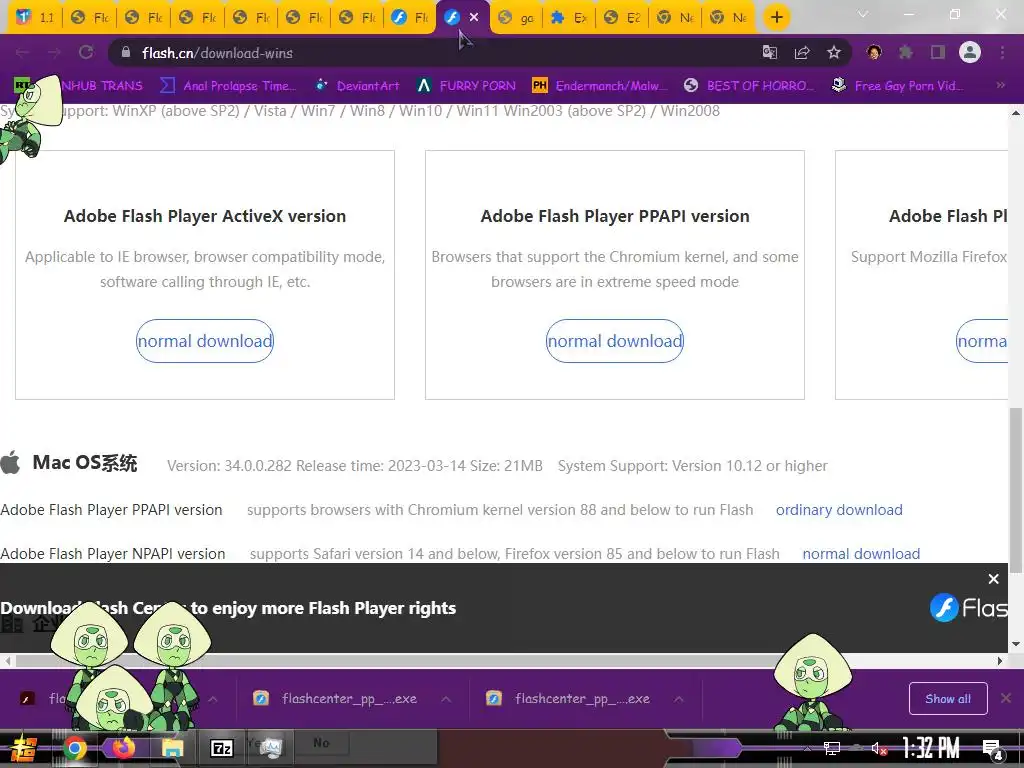The height and width of the screenshot is (768, 1024).
Task: Close the Flash Center promotion banner
Action: pos(993,579)
